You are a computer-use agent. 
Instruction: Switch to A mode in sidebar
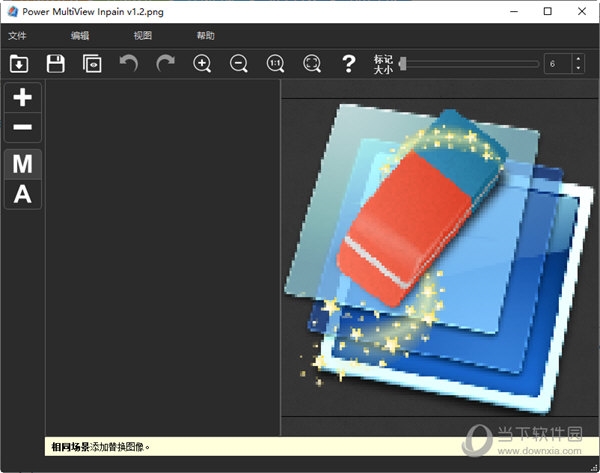pyautogui.click(x=23, y=194)
